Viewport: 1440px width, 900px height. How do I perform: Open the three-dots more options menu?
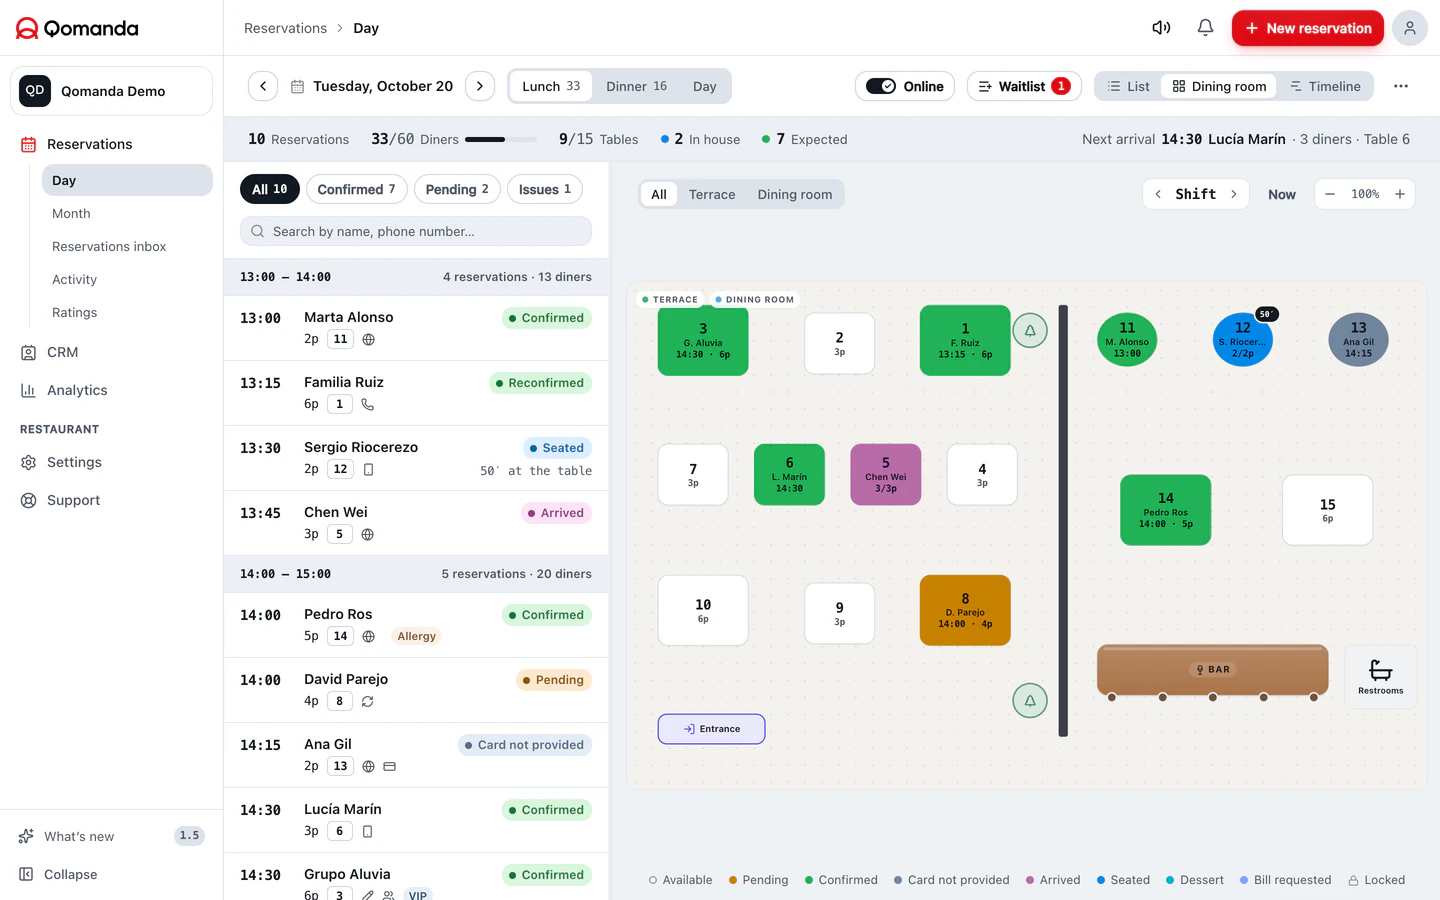(1400, 86)
